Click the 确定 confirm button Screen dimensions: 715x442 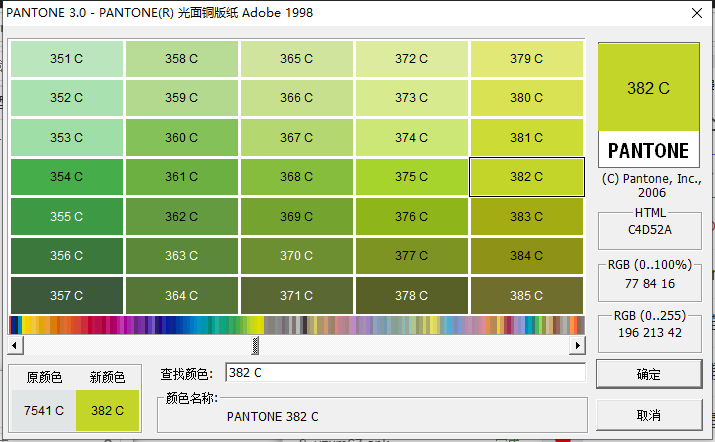648,374
